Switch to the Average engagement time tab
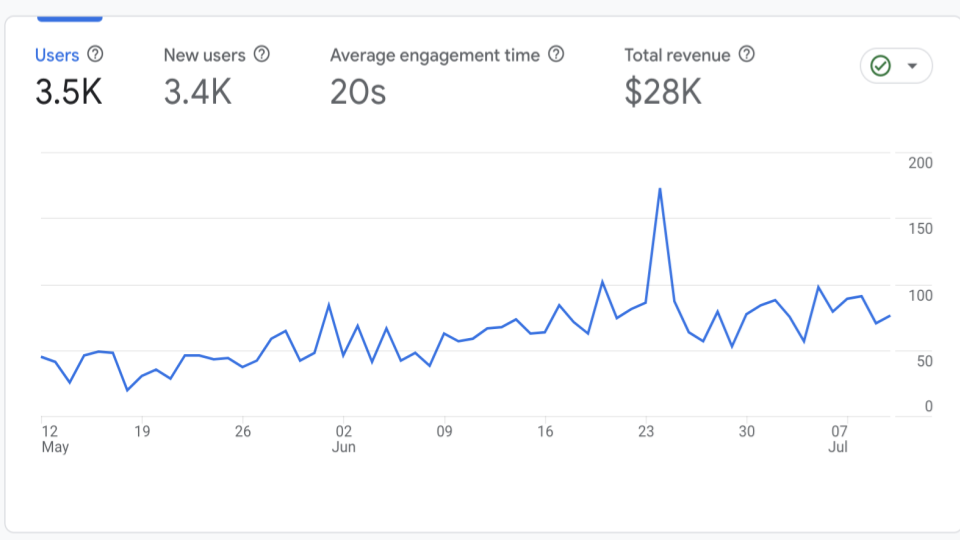 coord(436,55)
